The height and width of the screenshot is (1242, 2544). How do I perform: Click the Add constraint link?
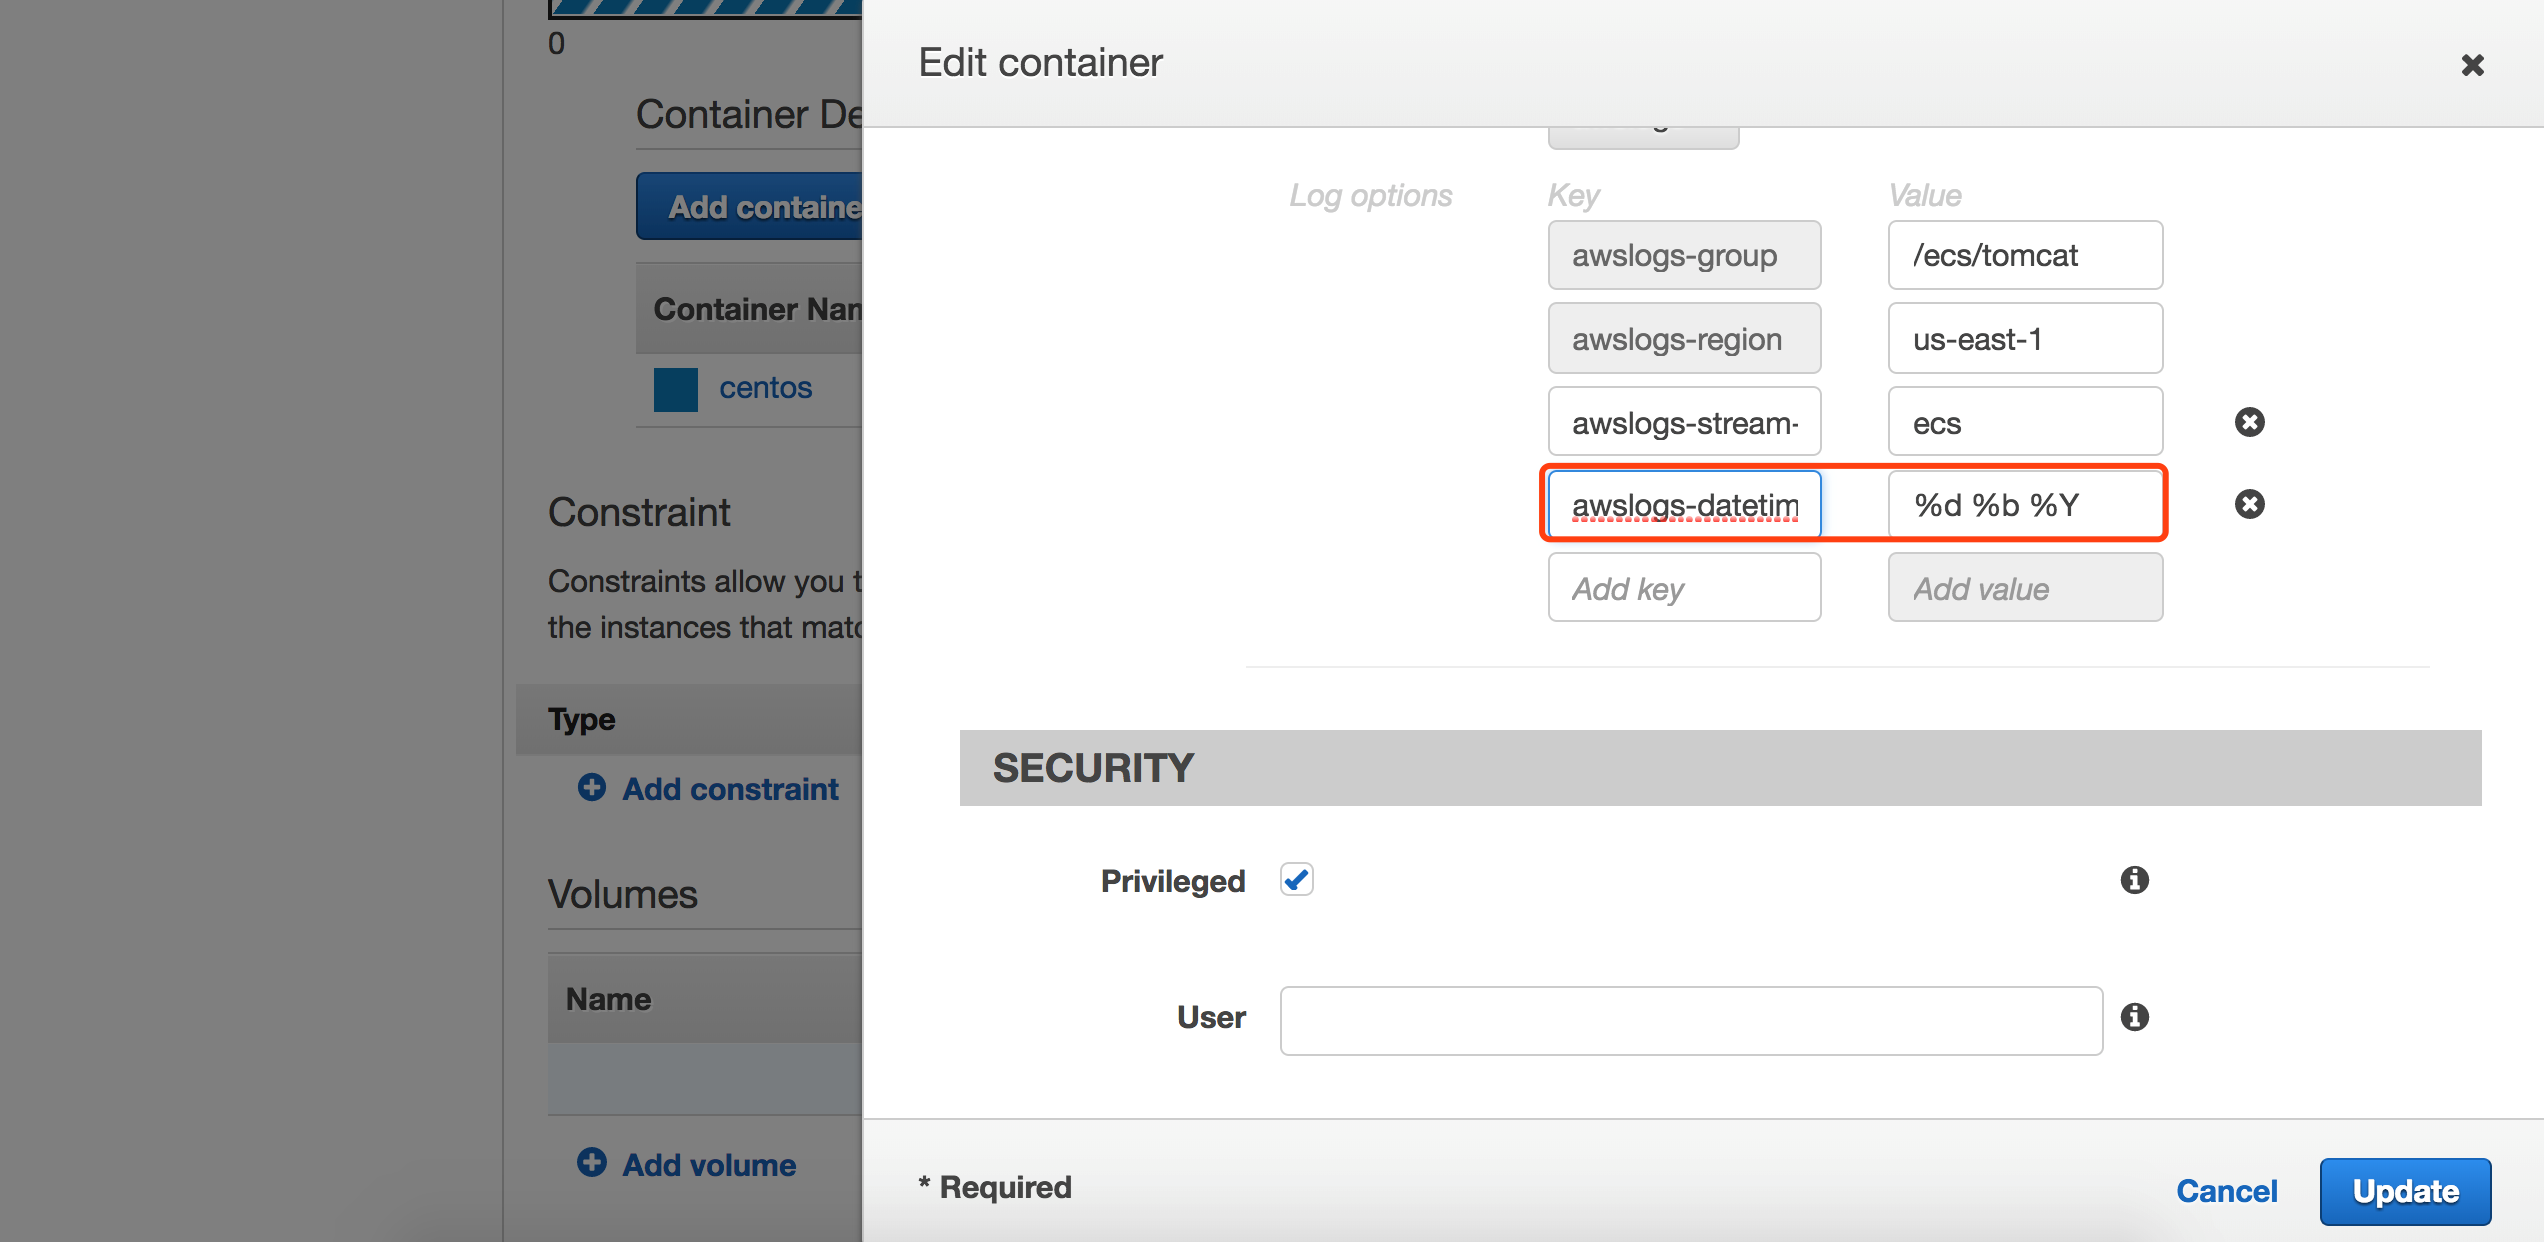pos(730,789)
